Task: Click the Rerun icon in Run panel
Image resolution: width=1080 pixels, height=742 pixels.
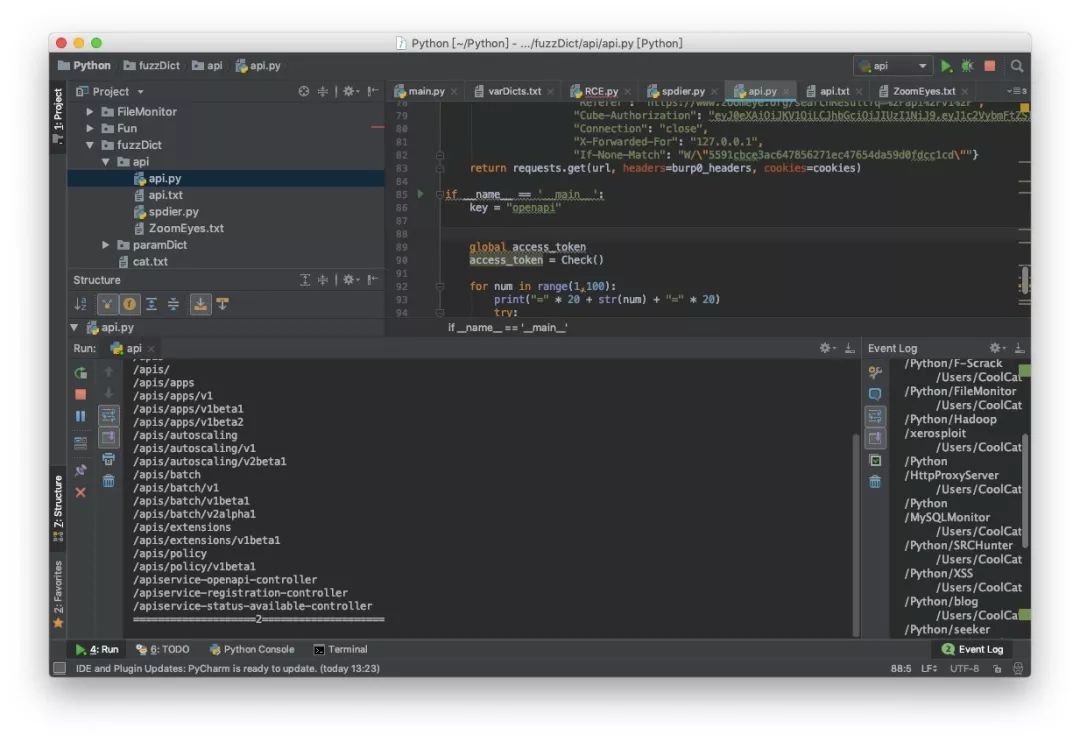Action: (x=81, y=372)
